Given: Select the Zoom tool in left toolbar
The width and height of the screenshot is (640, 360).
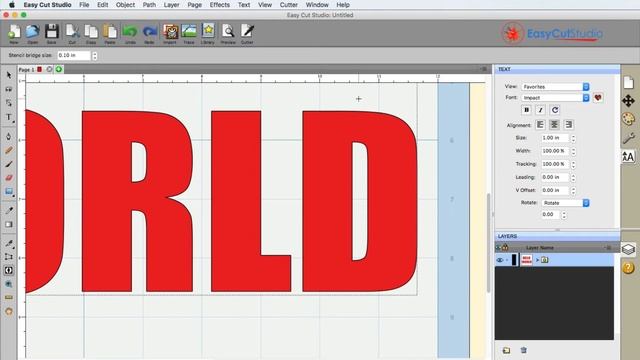Looking at the screenshot, I should tap(9, 284).
